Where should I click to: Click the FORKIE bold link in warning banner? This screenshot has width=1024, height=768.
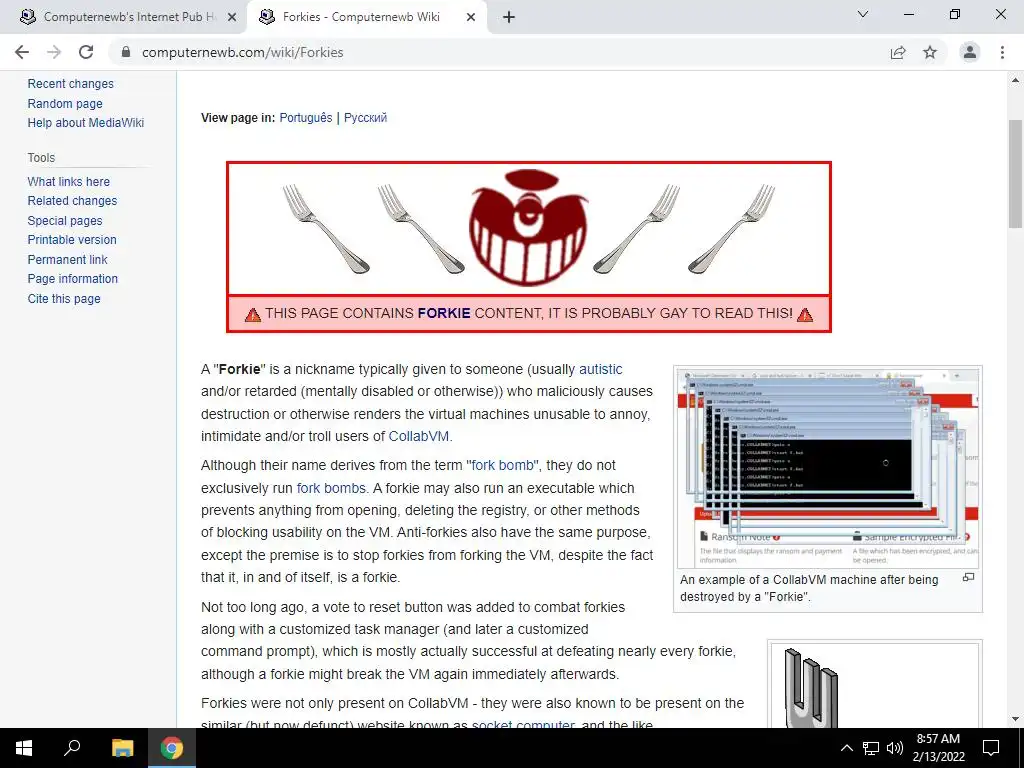point(444,313)
